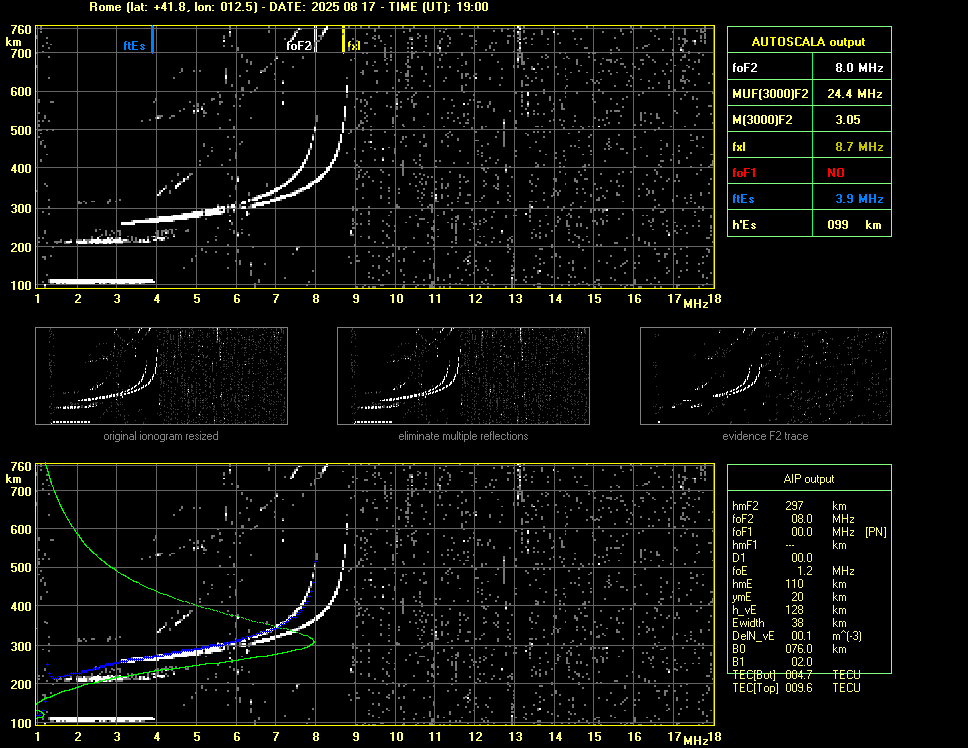The image size is (968, 748).
Task: Click the MHz axis label on upper ionogram
Action: (x=695, y=304)
